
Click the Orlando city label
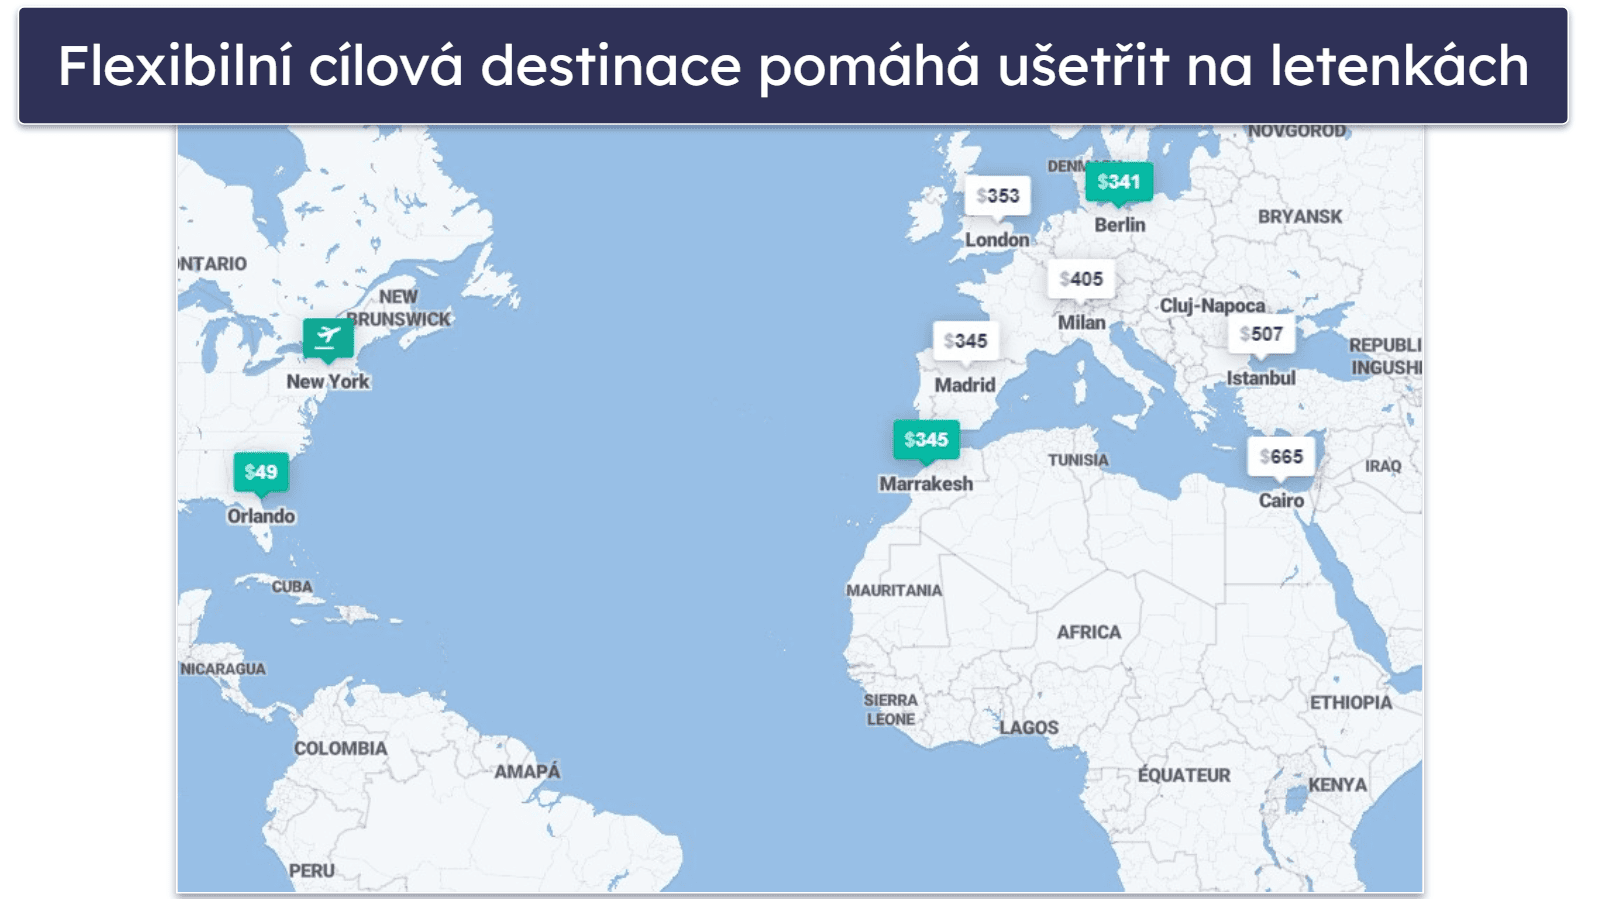tap(261, 516)
